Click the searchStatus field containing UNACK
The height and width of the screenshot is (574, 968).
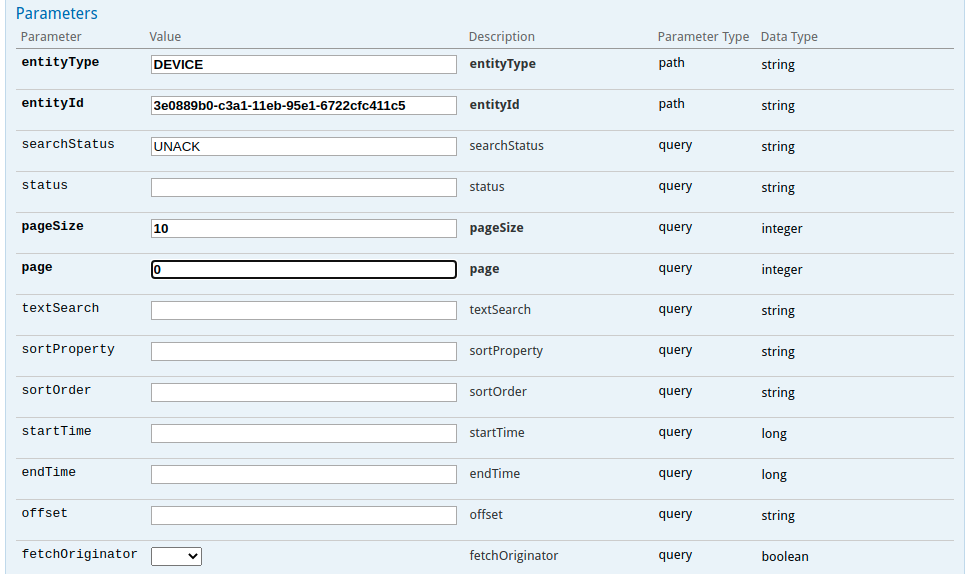tap(304, 146)
